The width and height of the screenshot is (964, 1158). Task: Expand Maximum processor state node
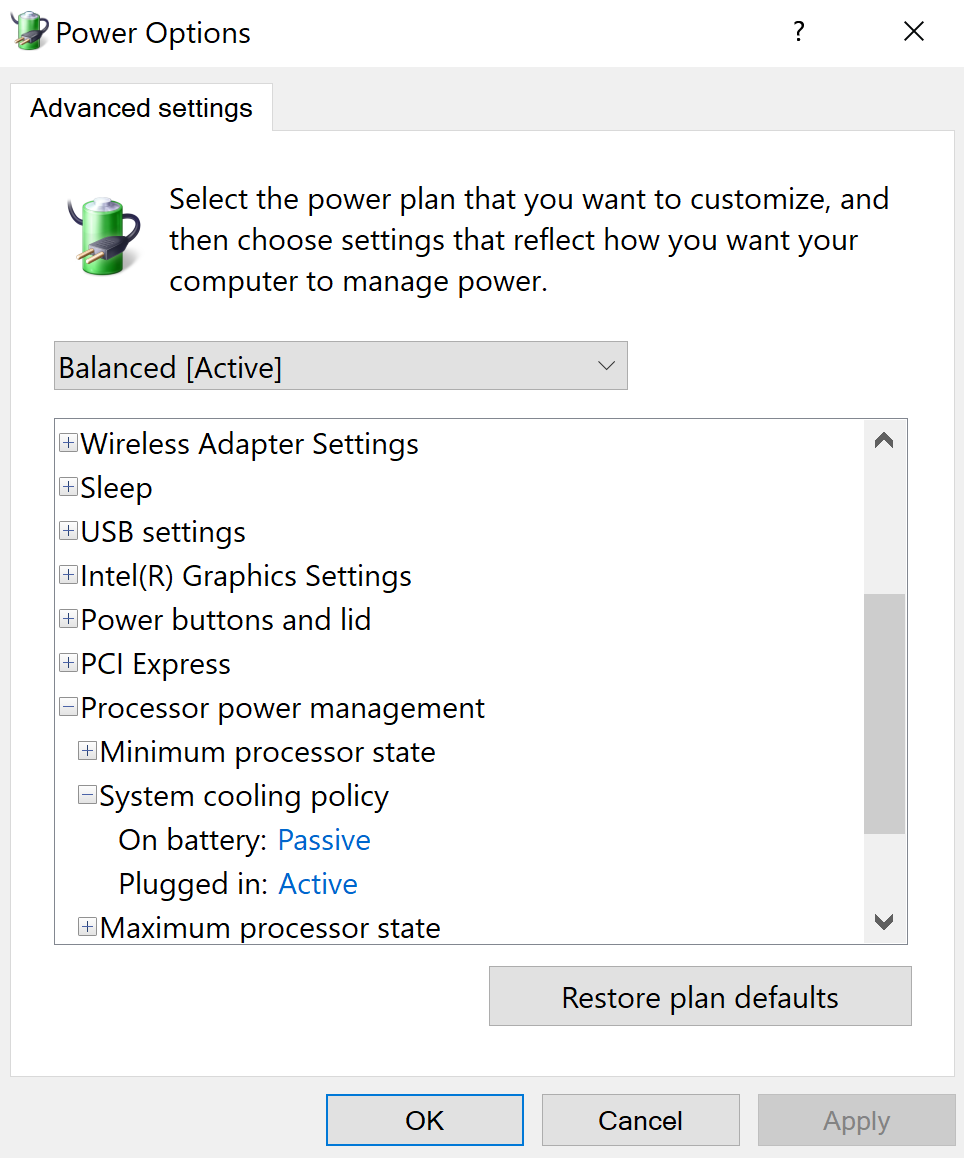88,927
